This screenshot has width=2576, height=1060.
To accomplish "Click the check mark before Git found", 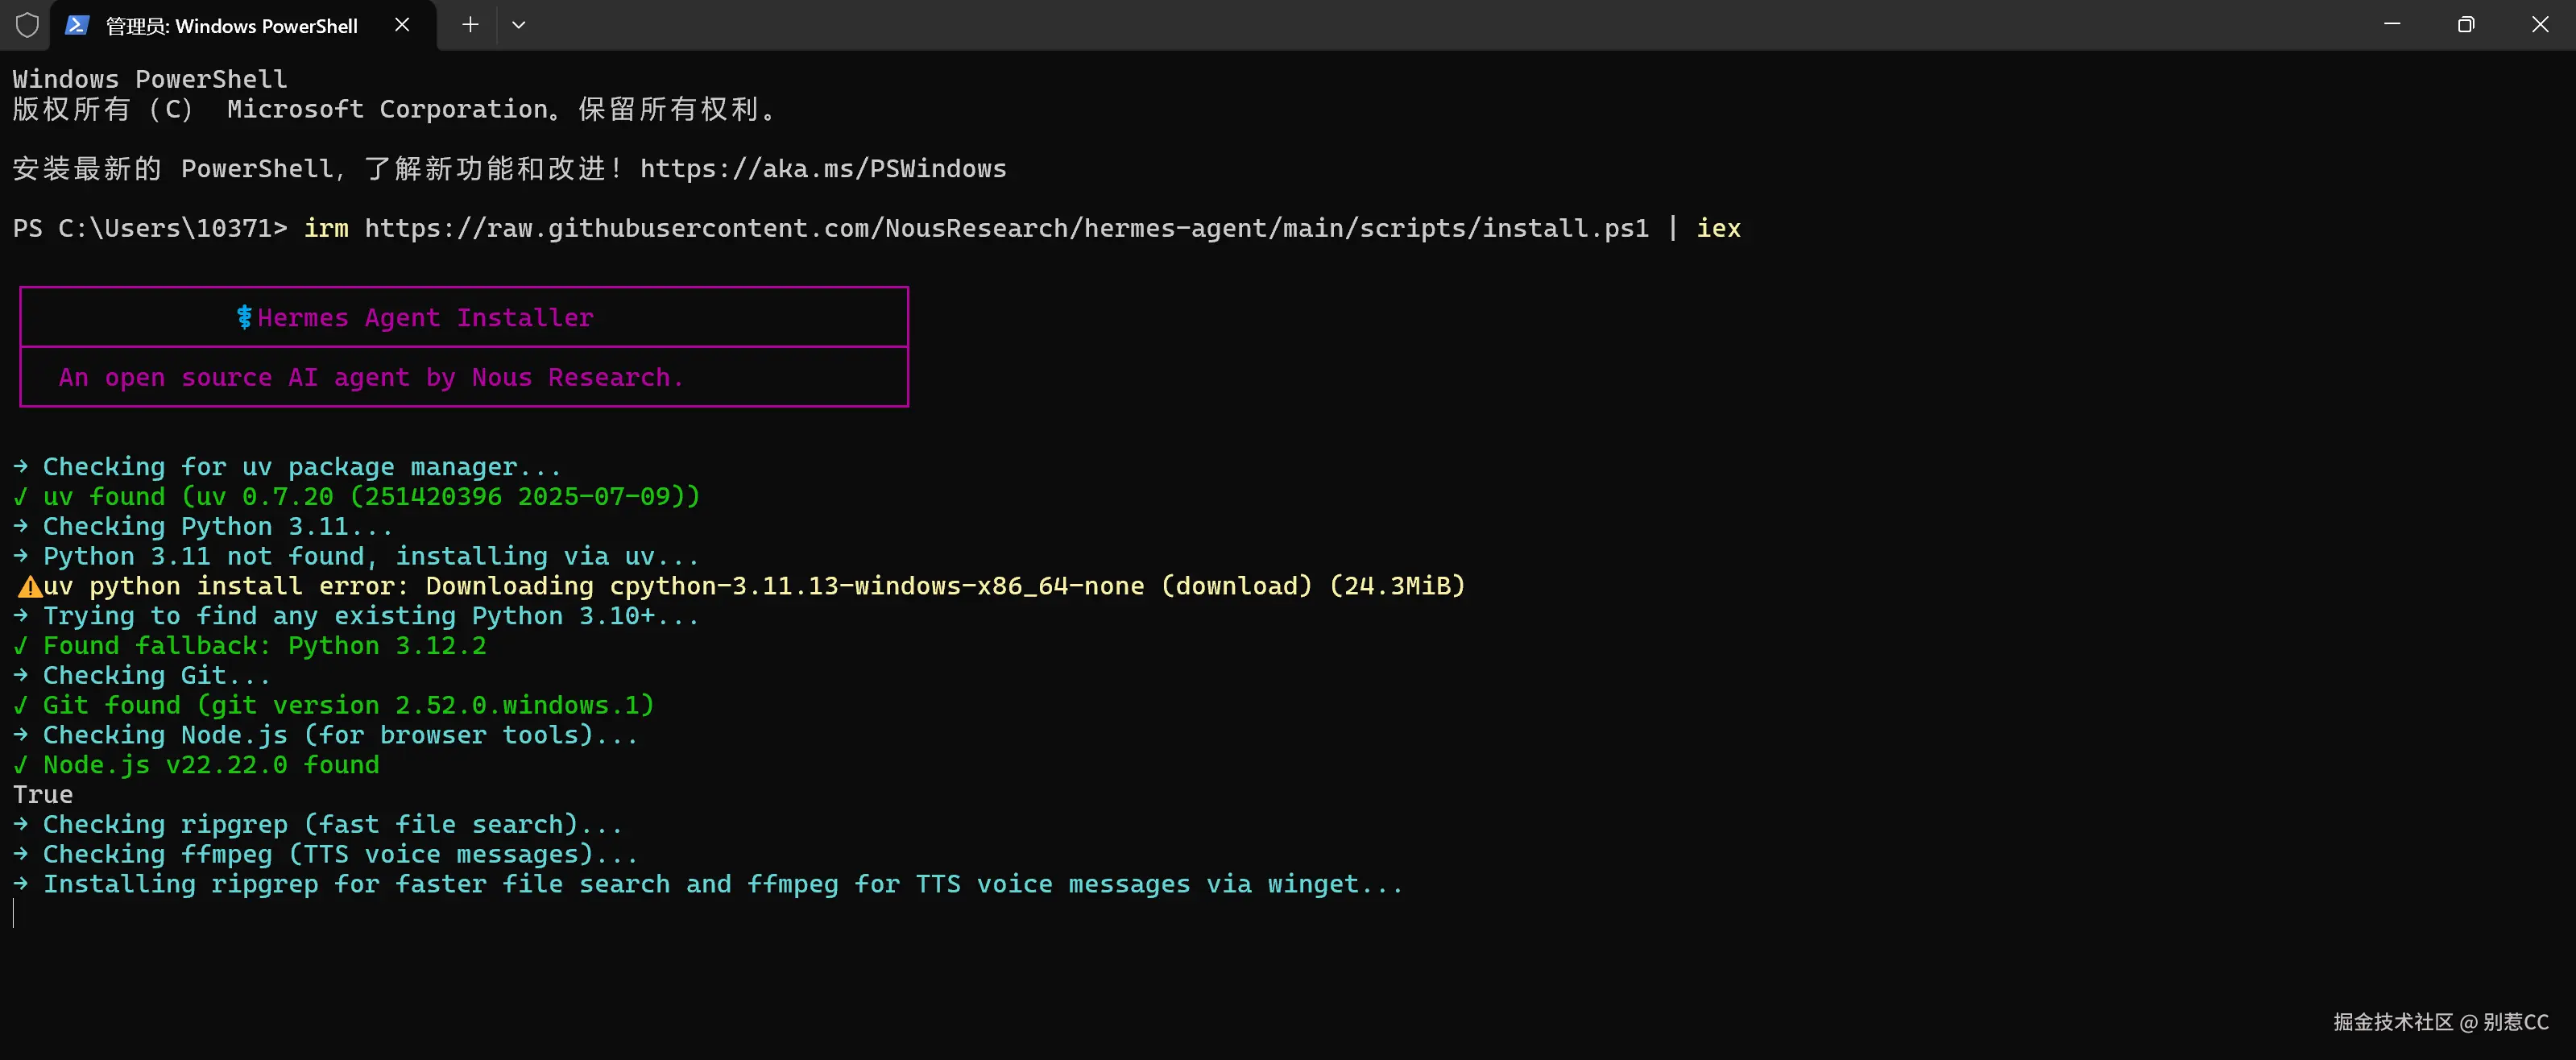I will (x=21, y=706).
